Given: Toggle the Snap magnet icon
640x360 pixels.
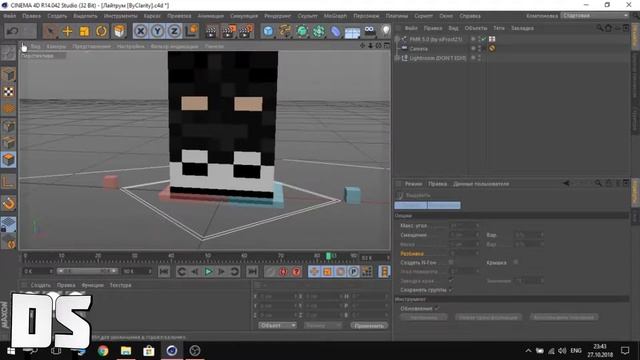Looking at the screenshot, I should [9, 203].
